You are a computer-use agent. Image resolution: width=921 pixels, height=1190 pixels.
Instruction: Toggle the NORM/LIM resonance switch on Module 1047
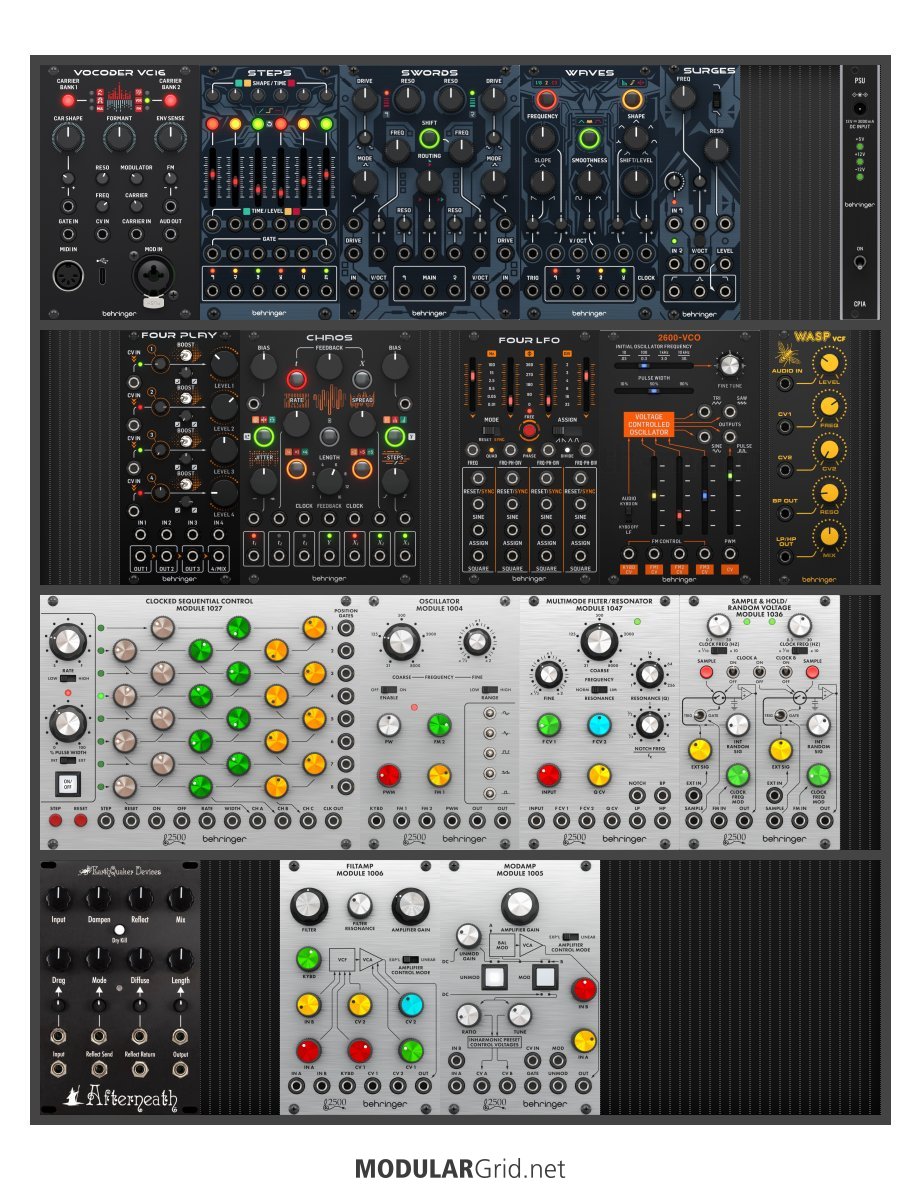pos(599,689)
